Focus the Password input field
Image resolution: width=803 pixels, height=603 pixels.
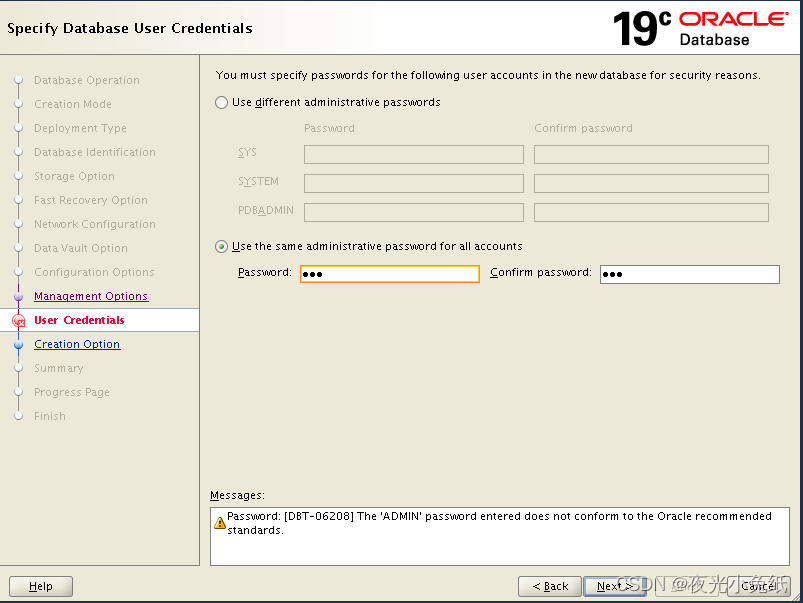[390, 274]
